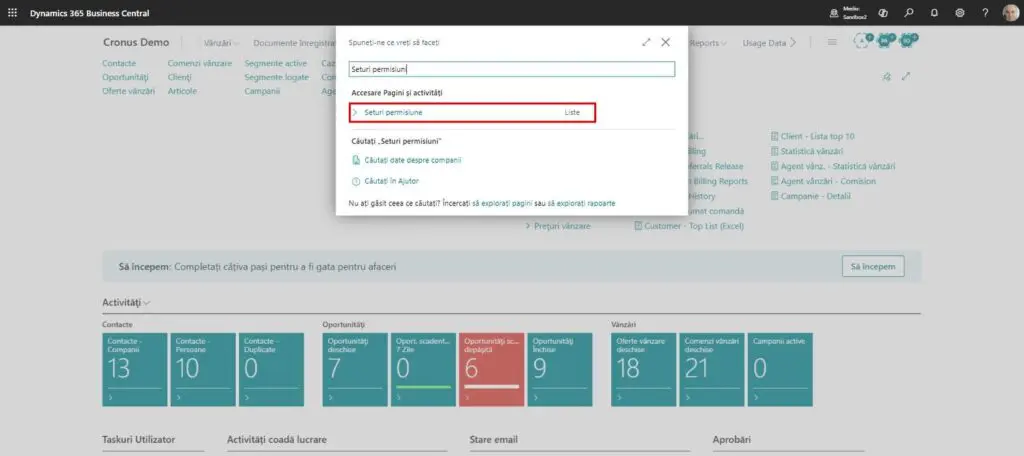The image size is (1024, 456).
Task: Open the Segmente active link
Action: [276, 63]
